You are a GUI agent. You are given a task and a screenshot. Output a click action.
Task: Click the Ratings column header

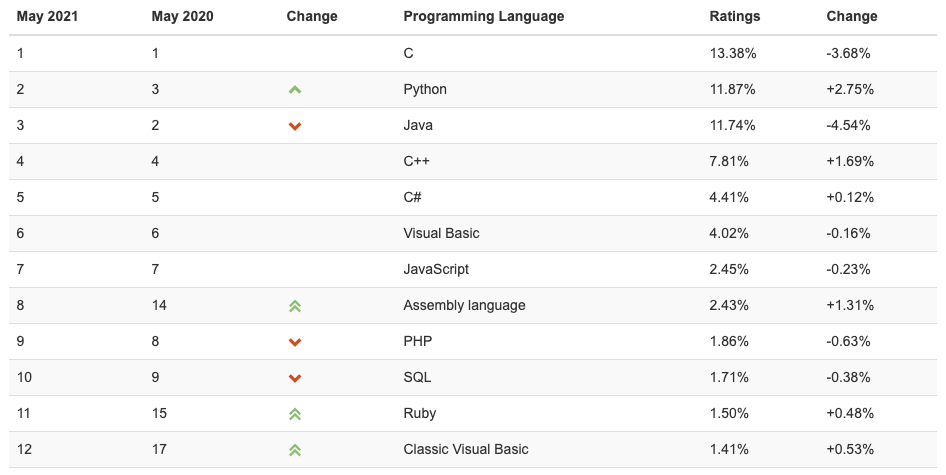735,16
